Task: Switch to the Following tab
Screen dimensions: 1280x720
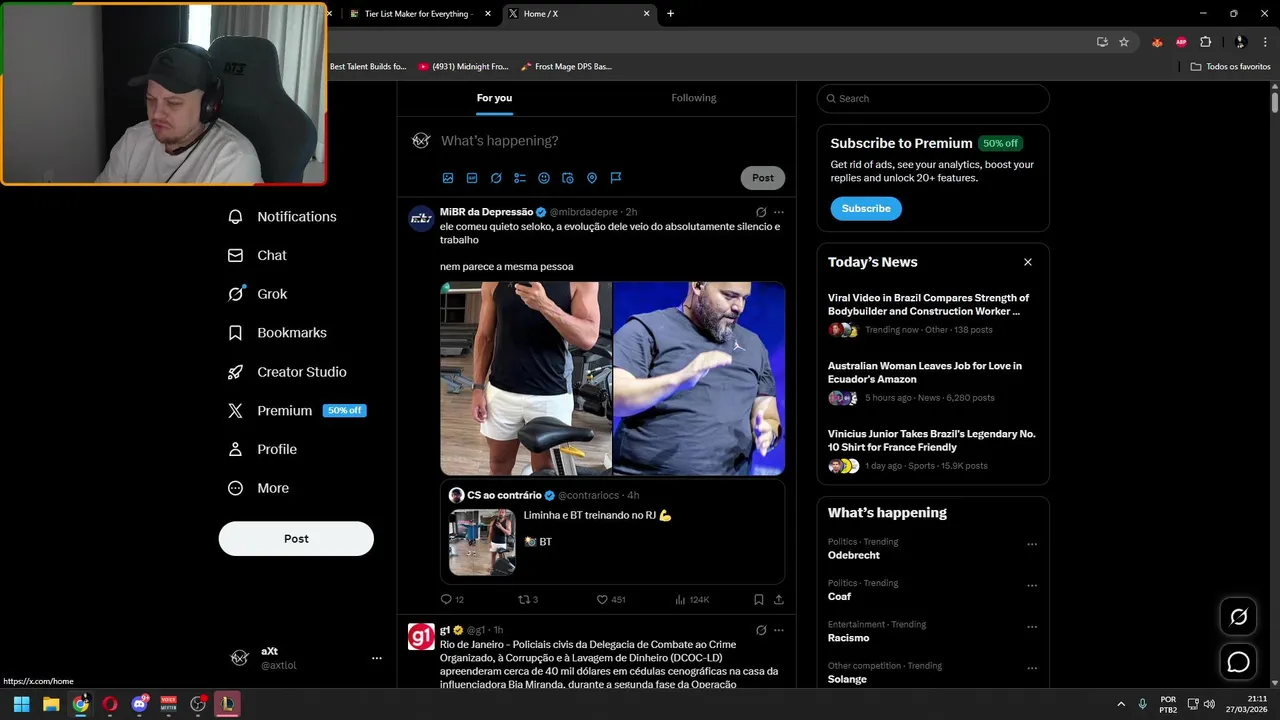Action: (x=694, y=98)
